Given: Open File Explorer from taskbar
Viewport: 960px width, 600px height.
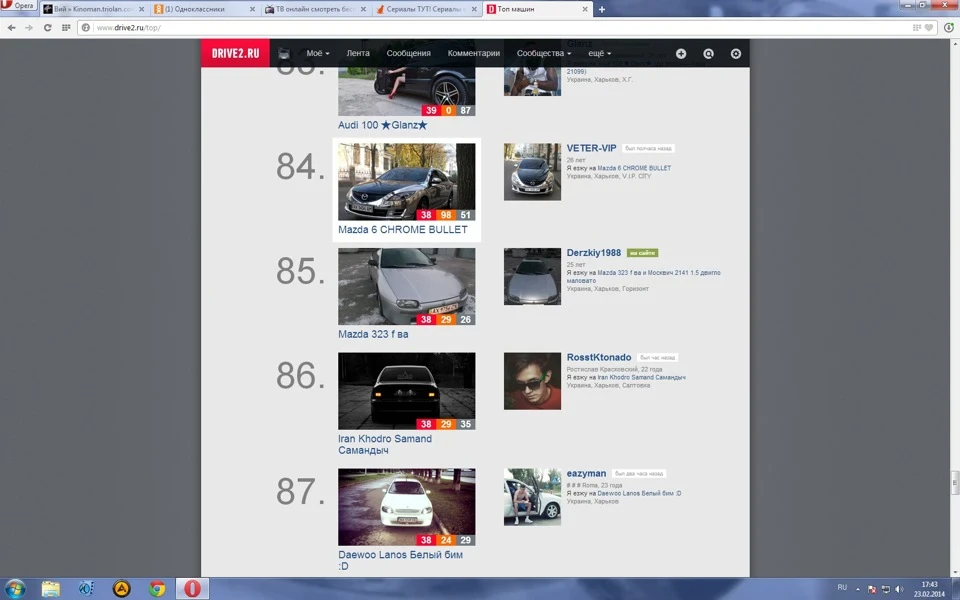Looking at the screenshot, I should [x=50, y=588].
